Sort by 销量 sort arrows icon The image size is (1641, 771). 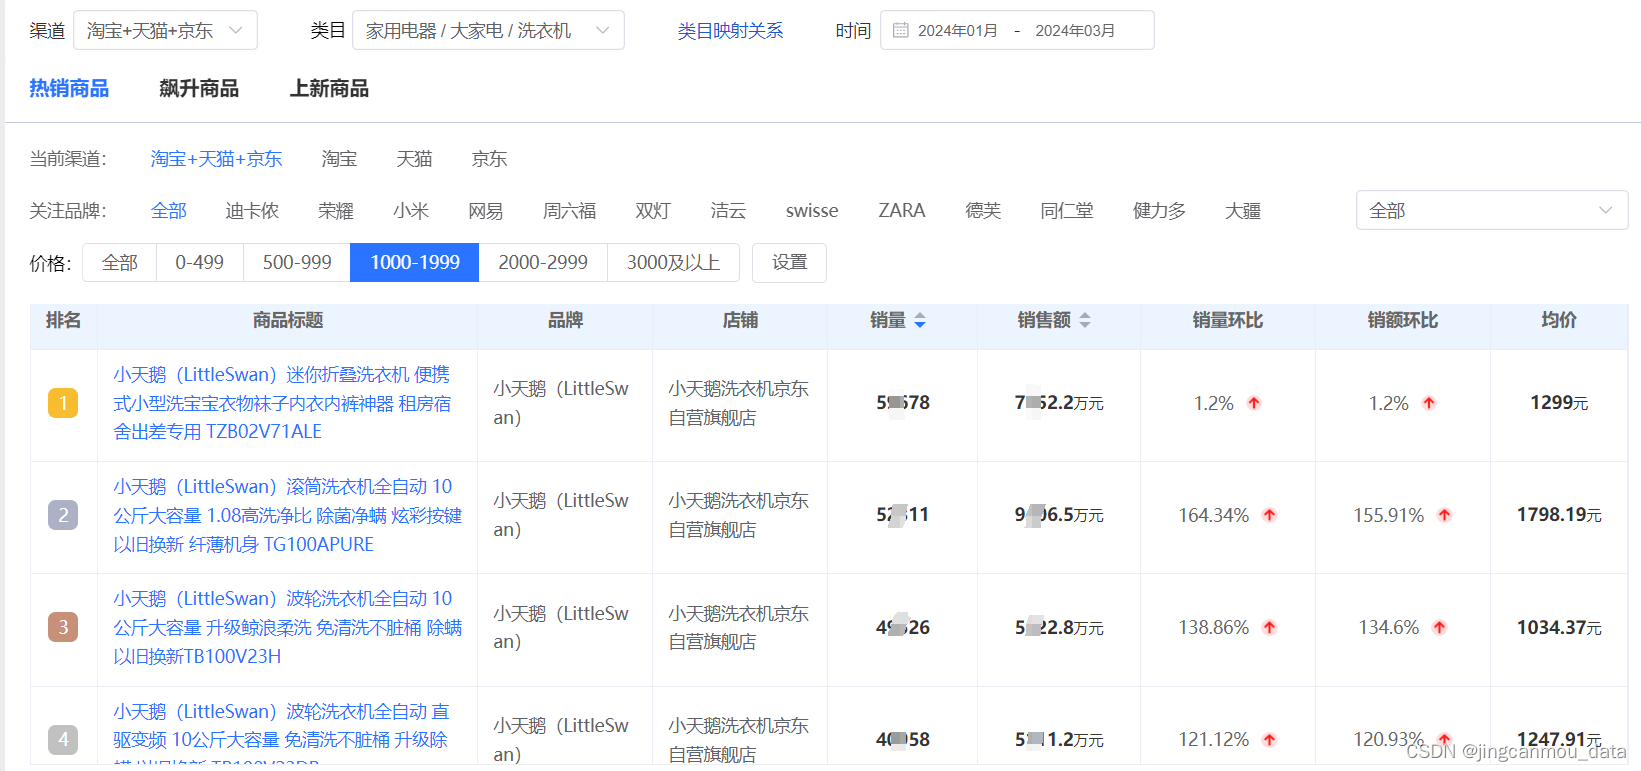point(920,320)
